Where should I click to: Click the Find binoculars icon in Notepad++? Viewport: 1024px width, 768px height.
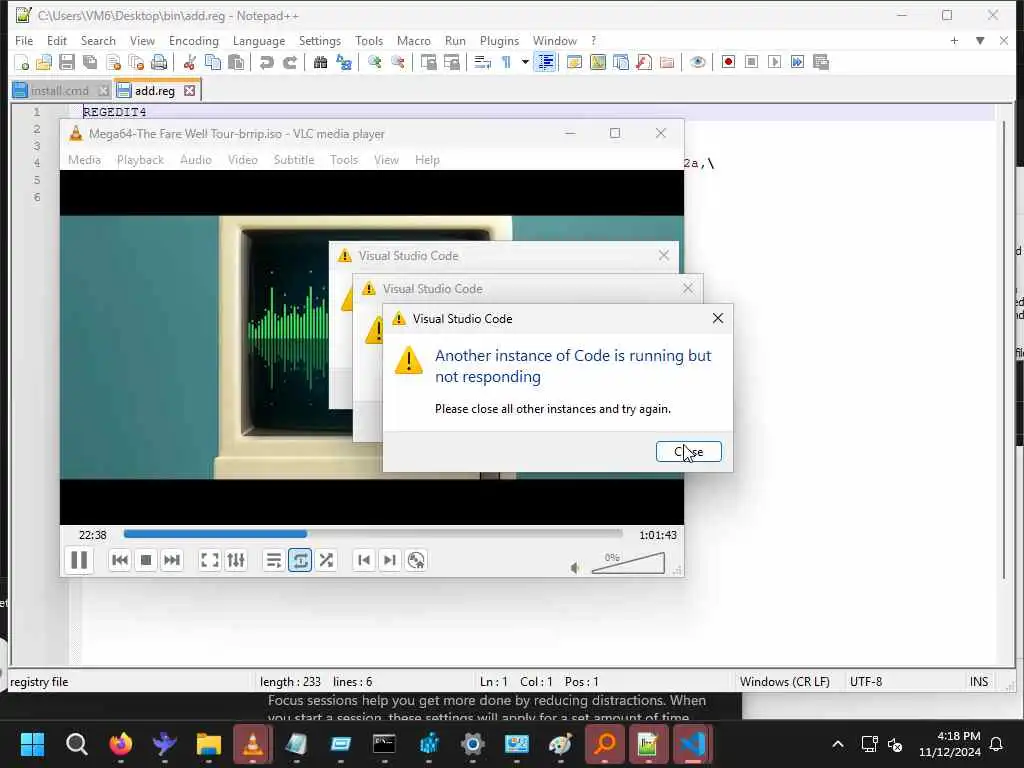pyautogui.click(x=320, y=63)
